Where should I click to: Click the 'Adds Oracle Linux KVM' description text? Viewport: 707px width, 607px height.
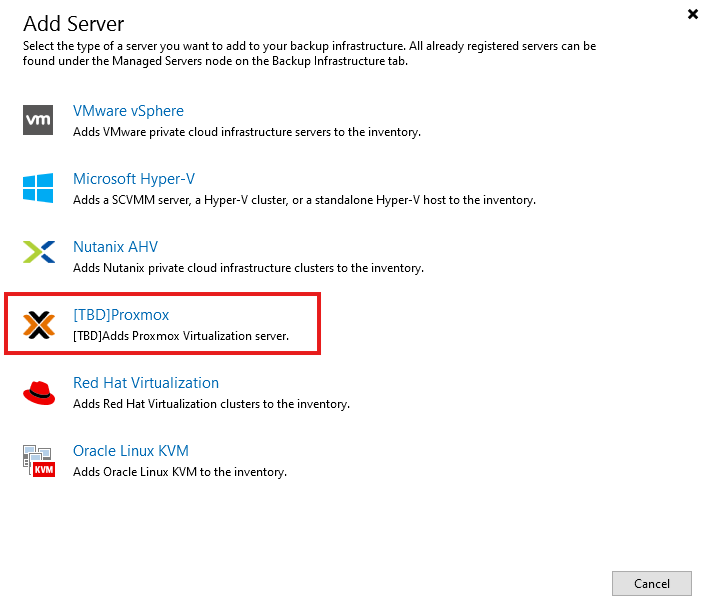180,472
